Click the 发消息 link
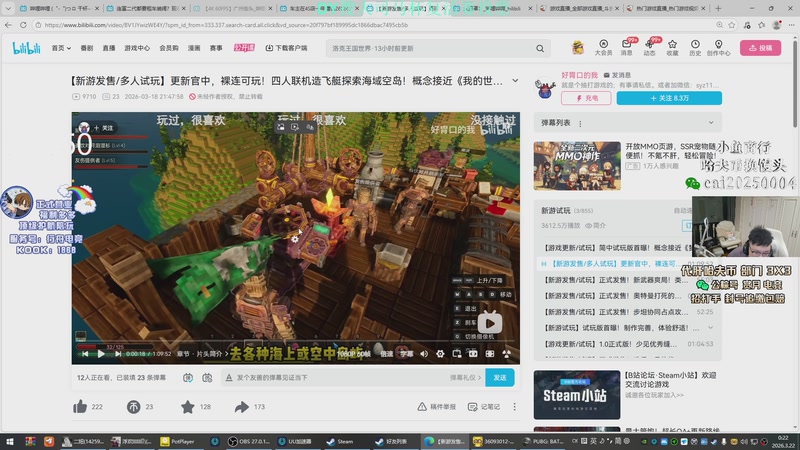800x450 pixels. pyautogui.click(x=617, y=75)
